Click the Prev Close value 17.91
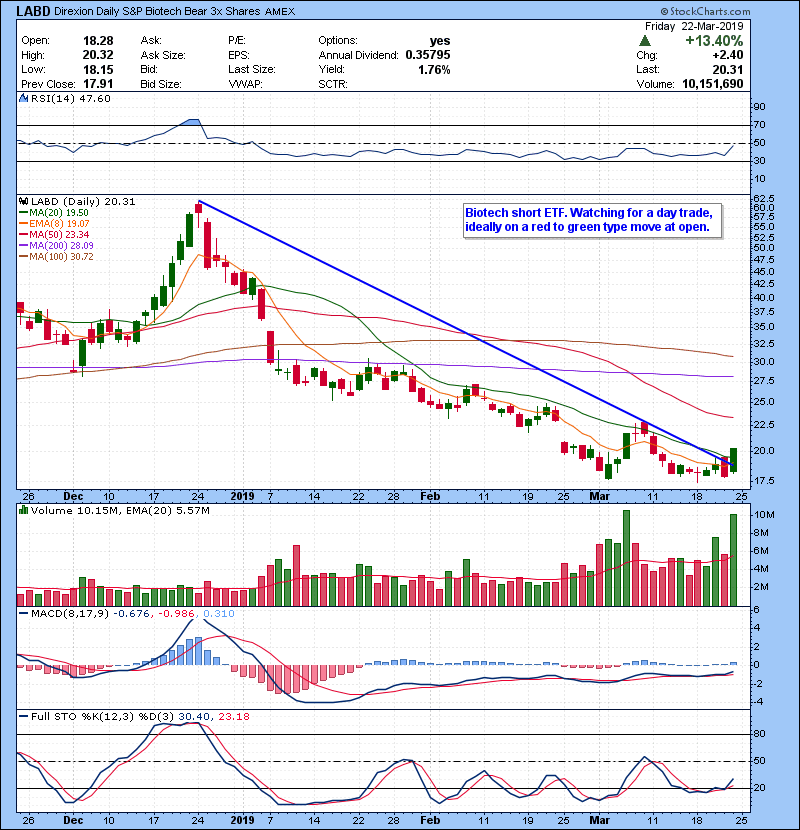Viewport: 800px width, 830px height. pos(98,84)
